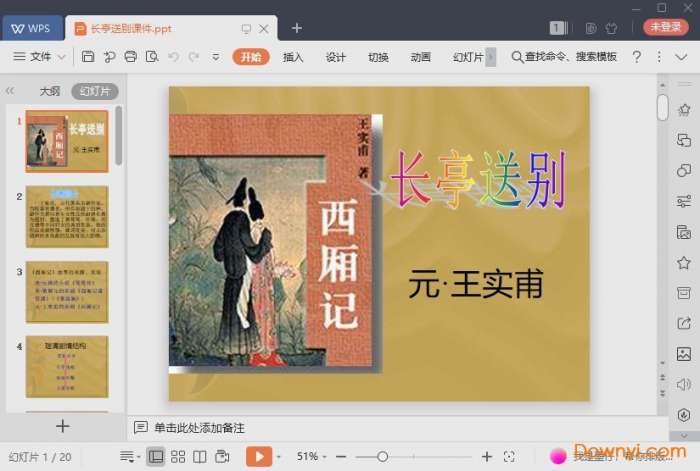Screen dimensions: 700x471
Task: Select slide 1 thumbnail
Action: coord(67,141)
